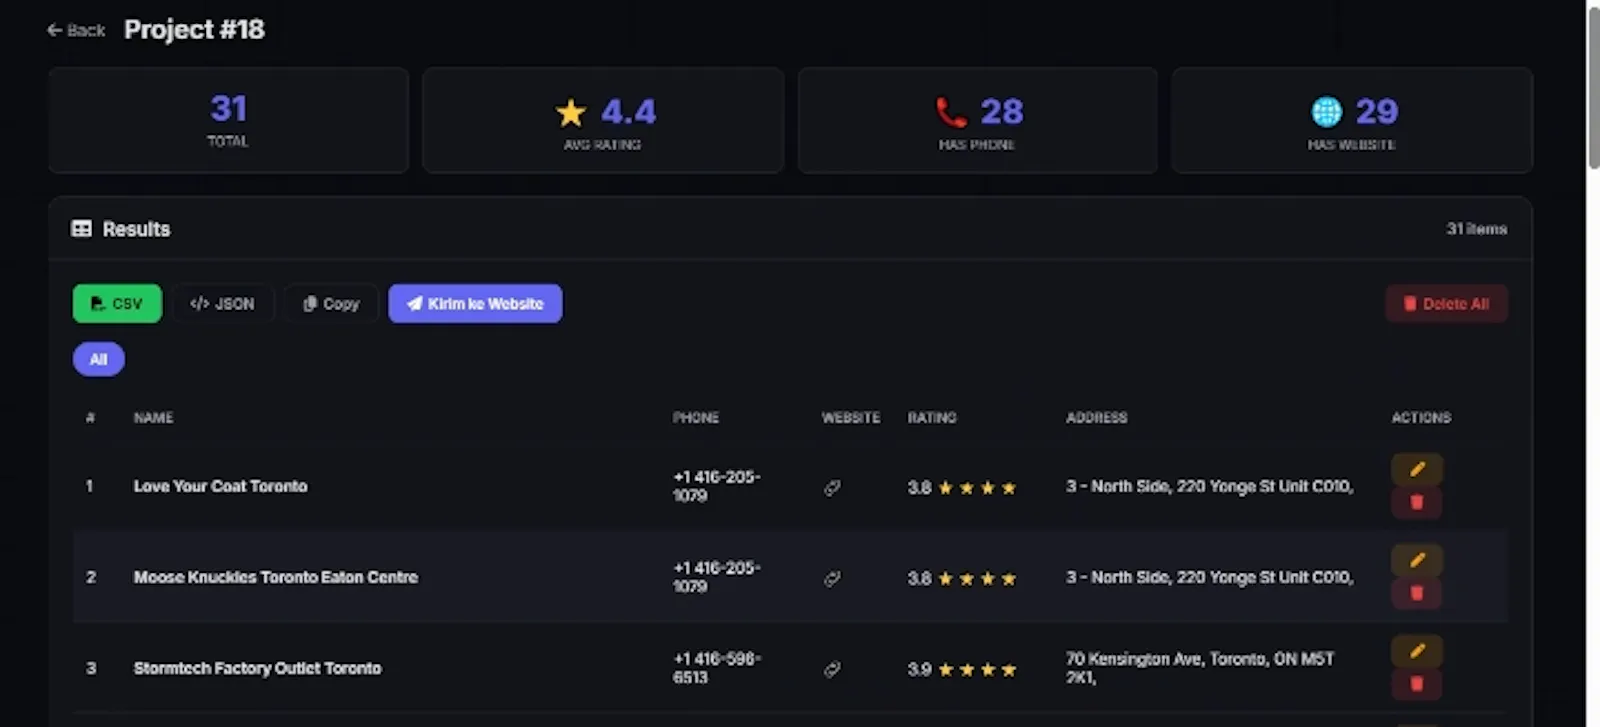The height and width of the screenshot is (727, 1600).
Task: Copy results to clipboard
Action: click(x=331, y=304)
